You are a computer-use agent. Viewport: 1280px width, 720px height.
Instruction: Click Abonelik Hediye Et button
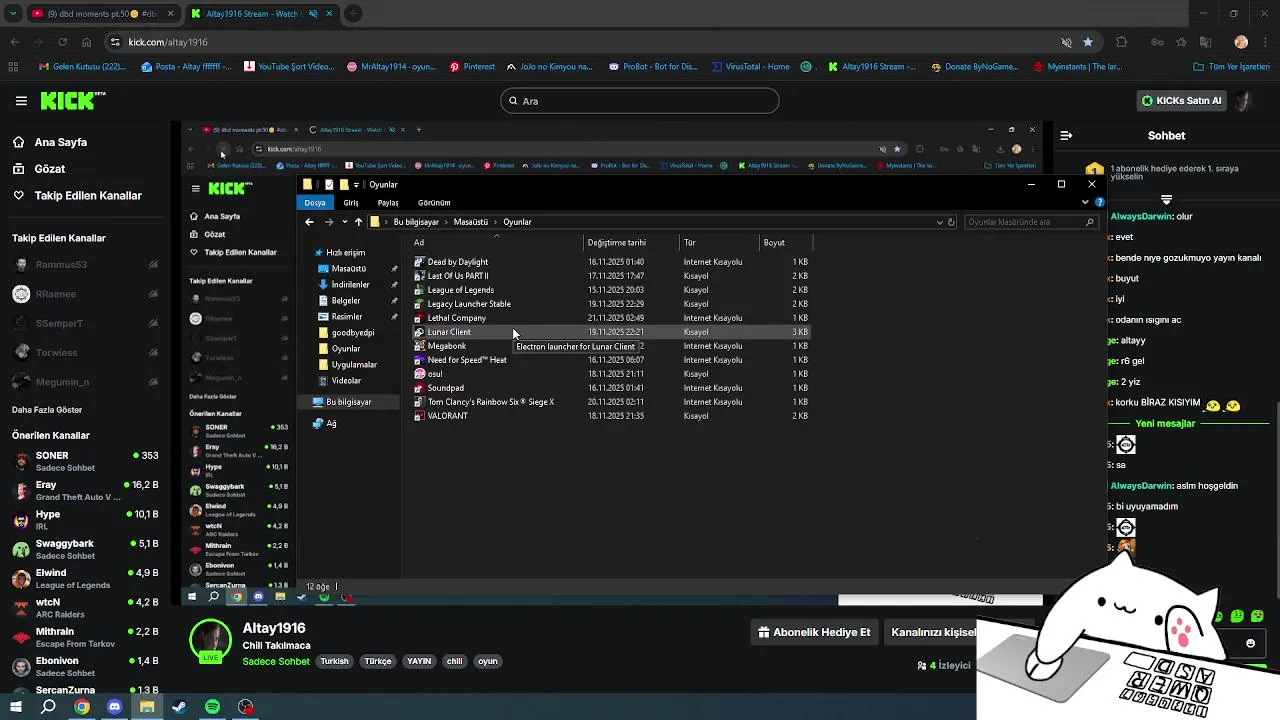pyautogui.click(x=814, y=632)
